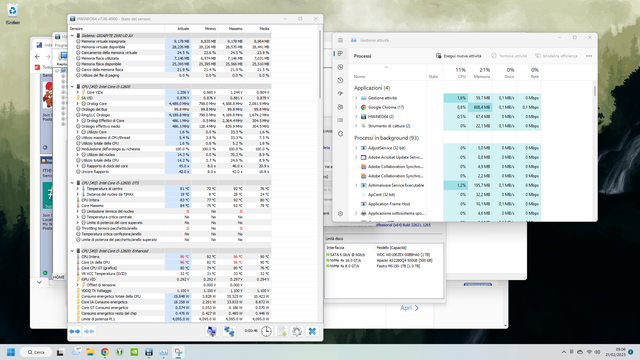This screenshot has width=640, height=360.
Task: Select Strumento di cattura (2) process
Action: tap(447, 126)
